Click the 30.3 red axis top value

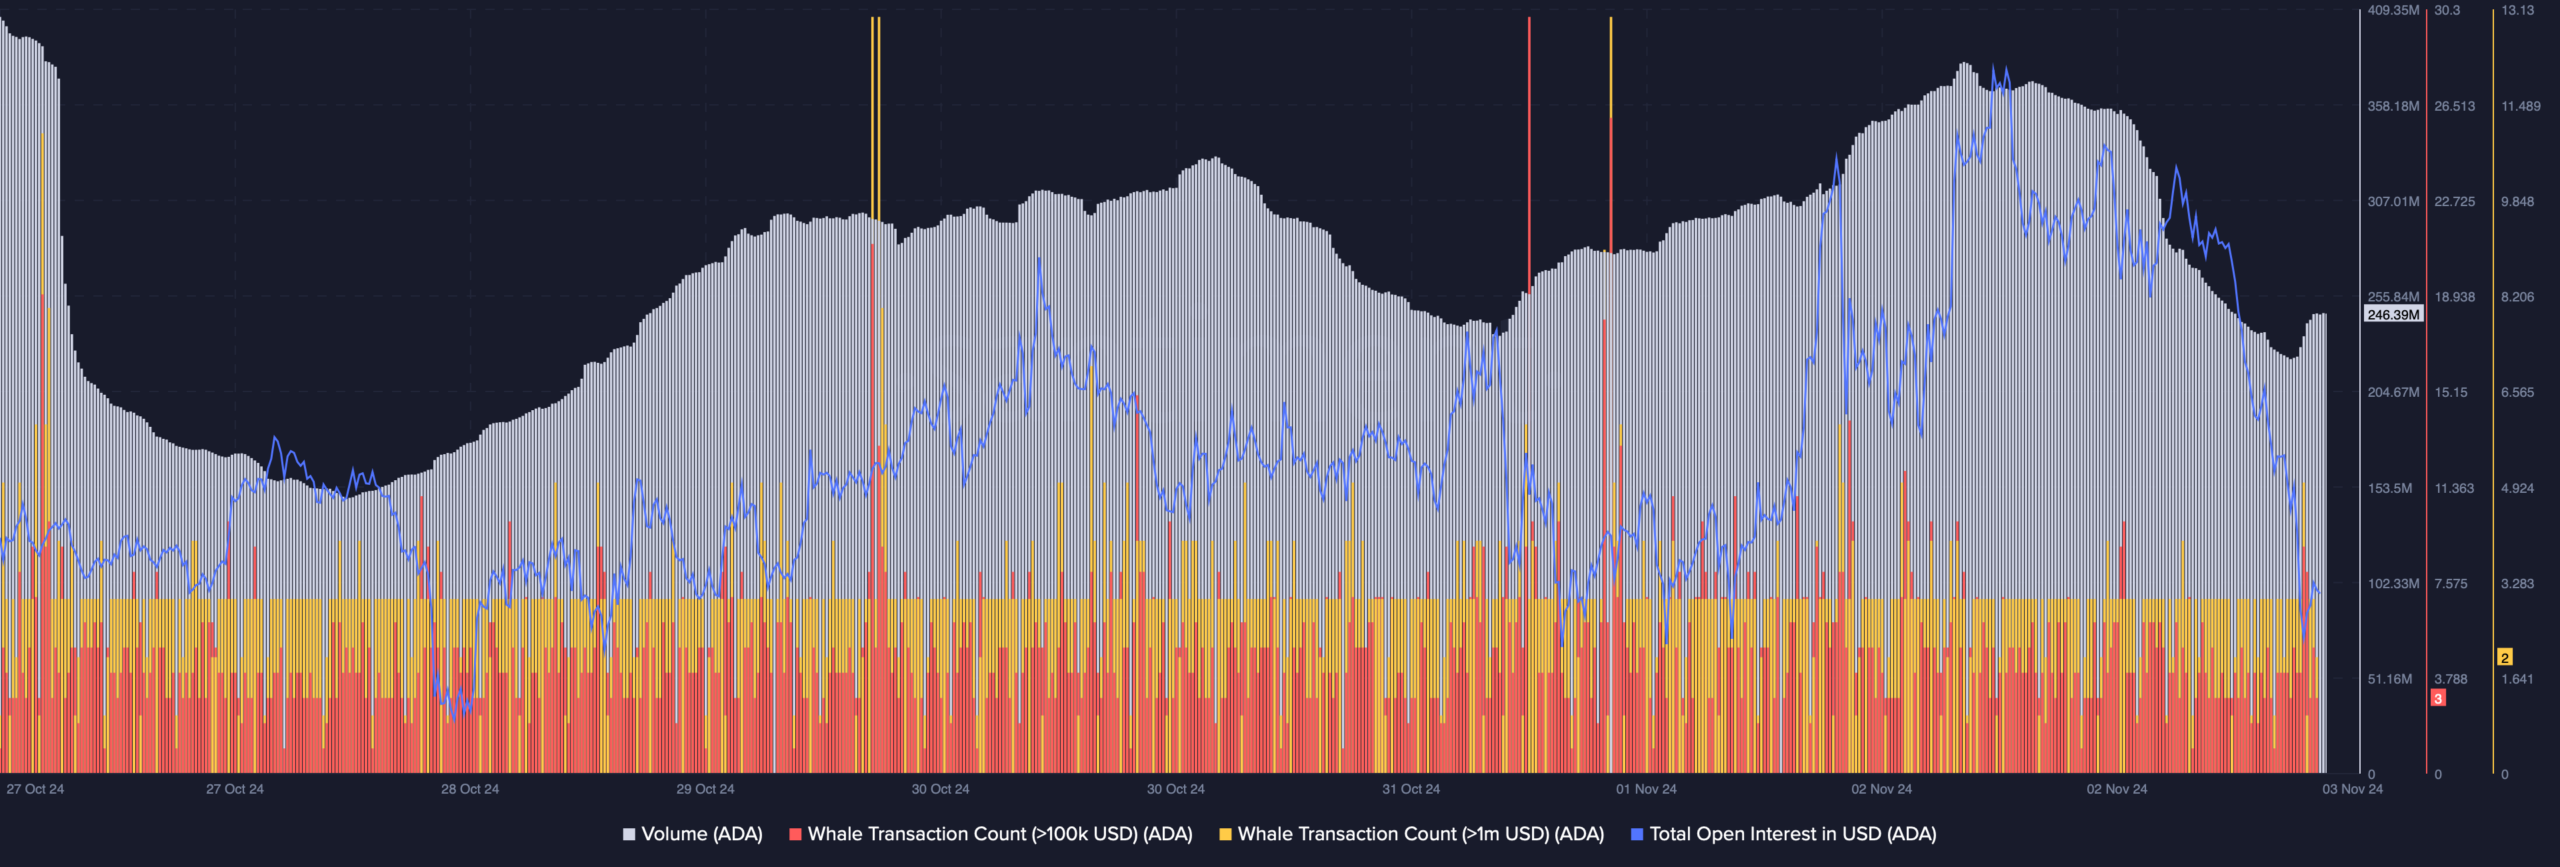(2447, 10)
